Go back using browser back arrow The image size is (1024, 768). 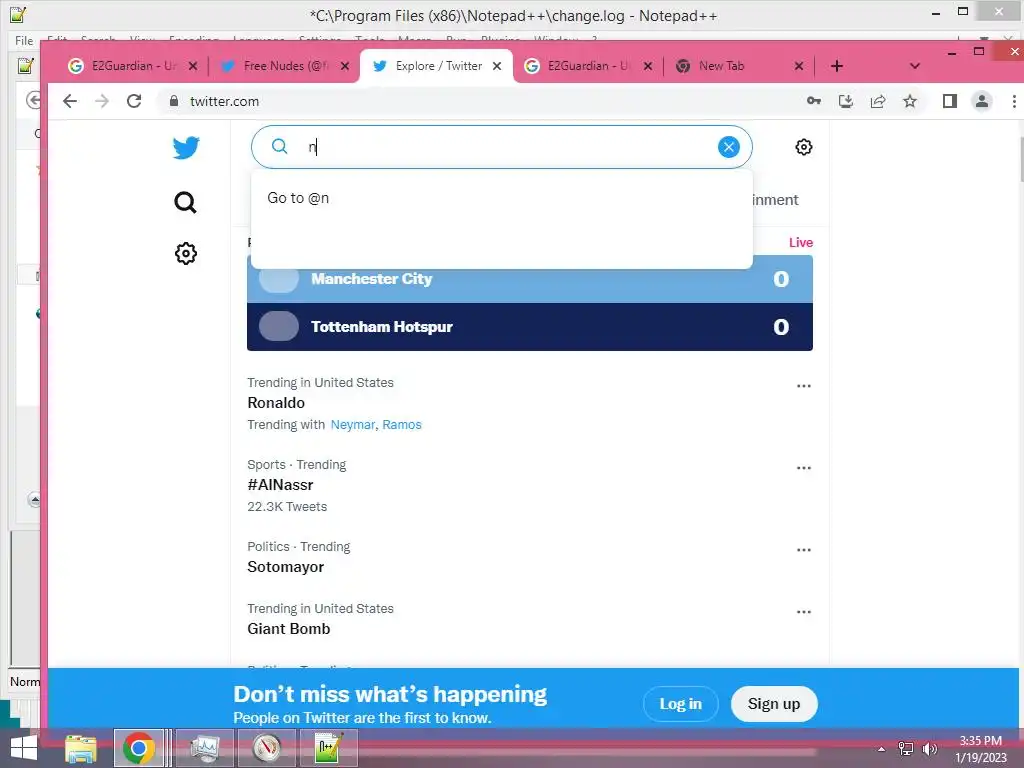tap(70, 101)
